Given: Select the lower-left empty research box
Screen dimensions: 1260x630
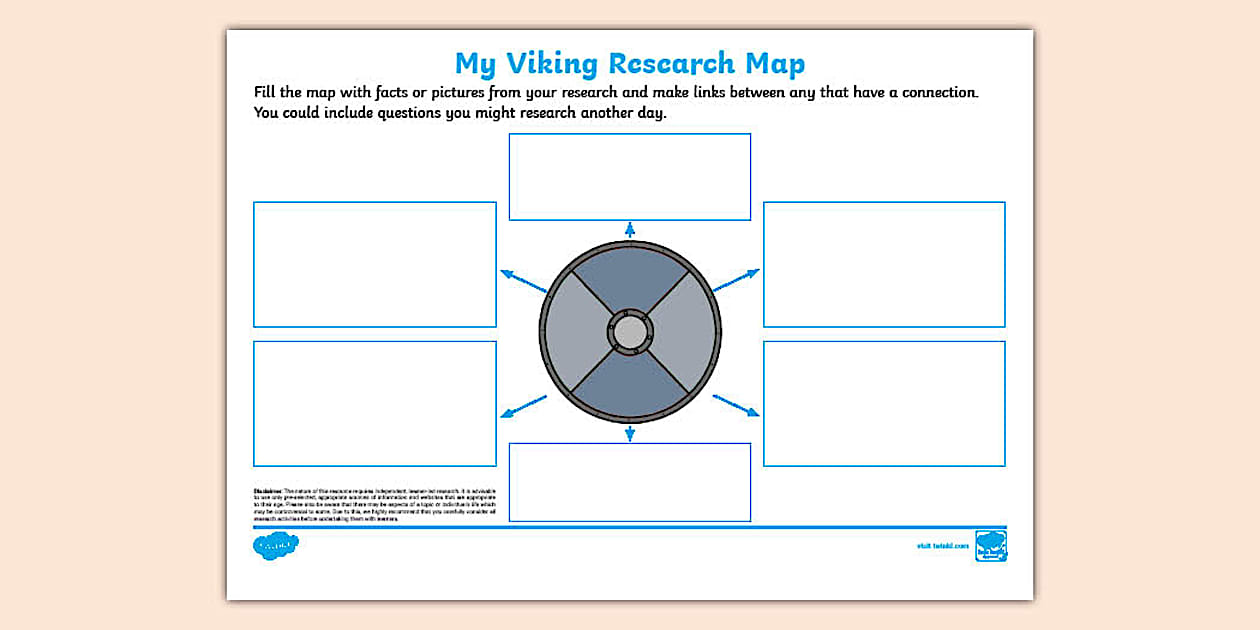Looking at the screenshot, I should [x=375, y=403].
